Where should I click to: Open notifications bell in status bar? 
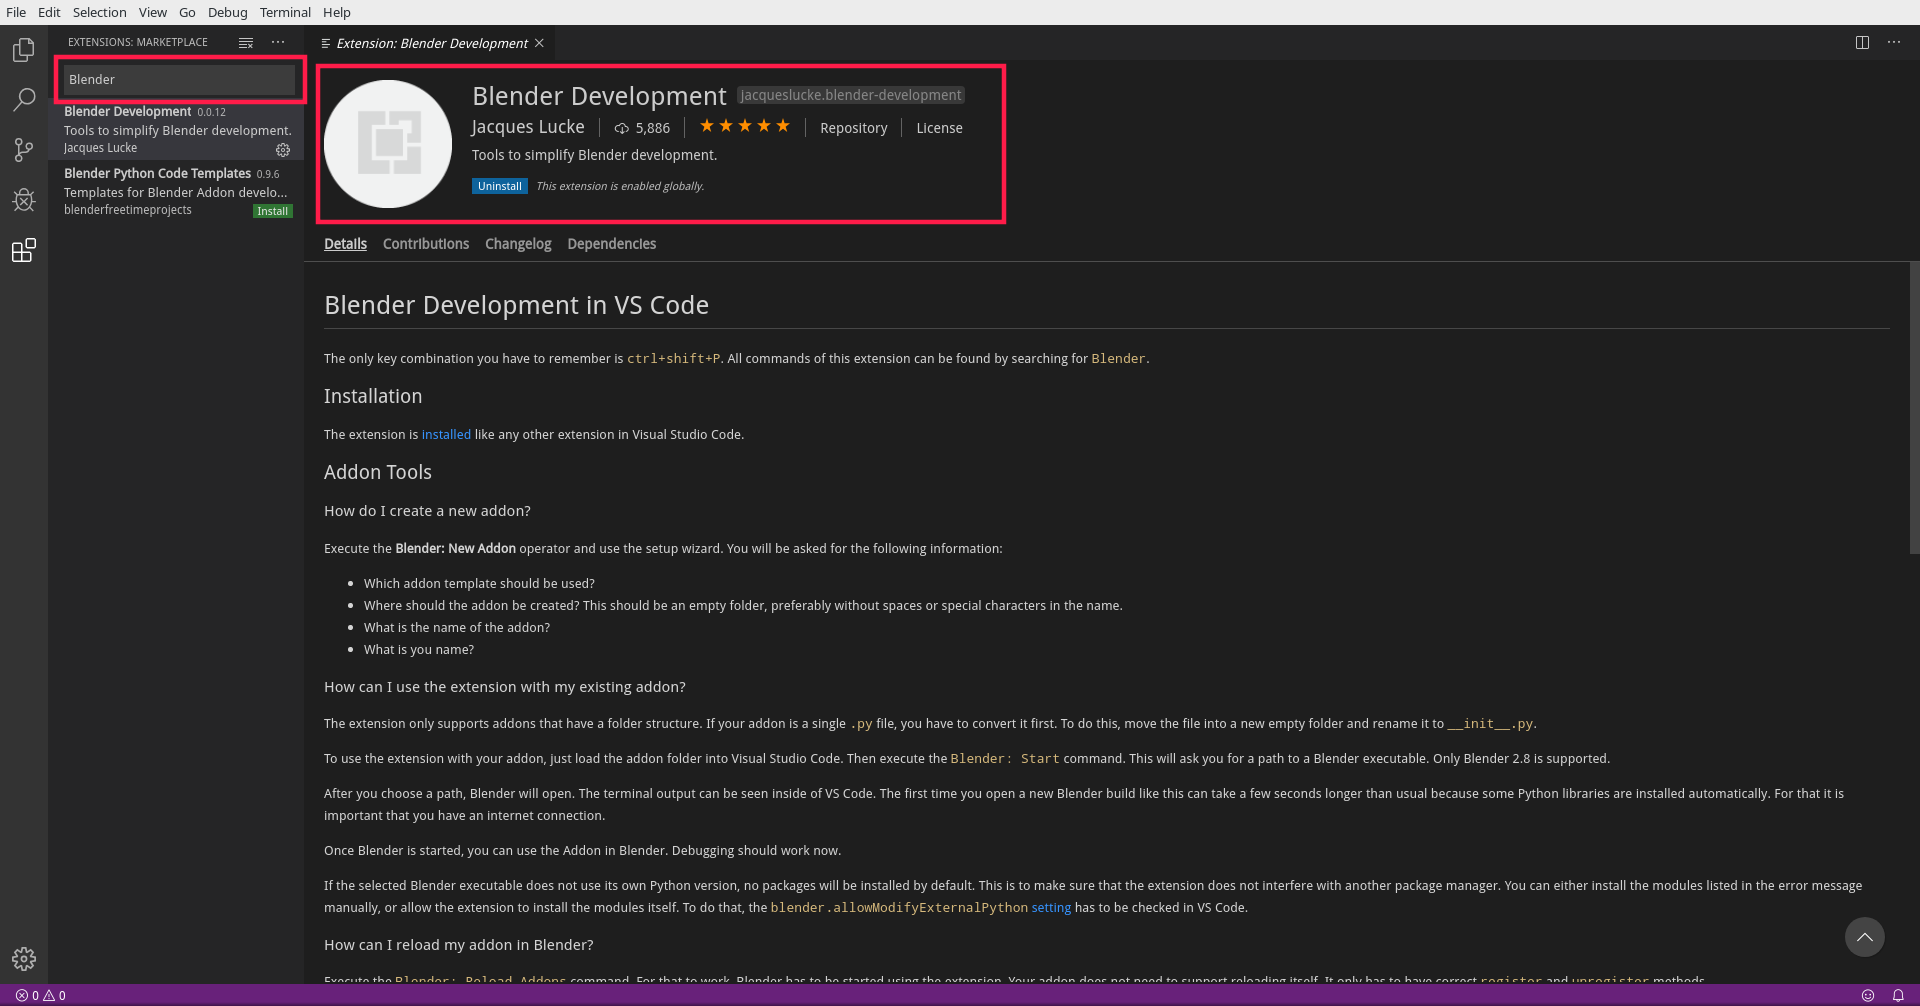1898,995
